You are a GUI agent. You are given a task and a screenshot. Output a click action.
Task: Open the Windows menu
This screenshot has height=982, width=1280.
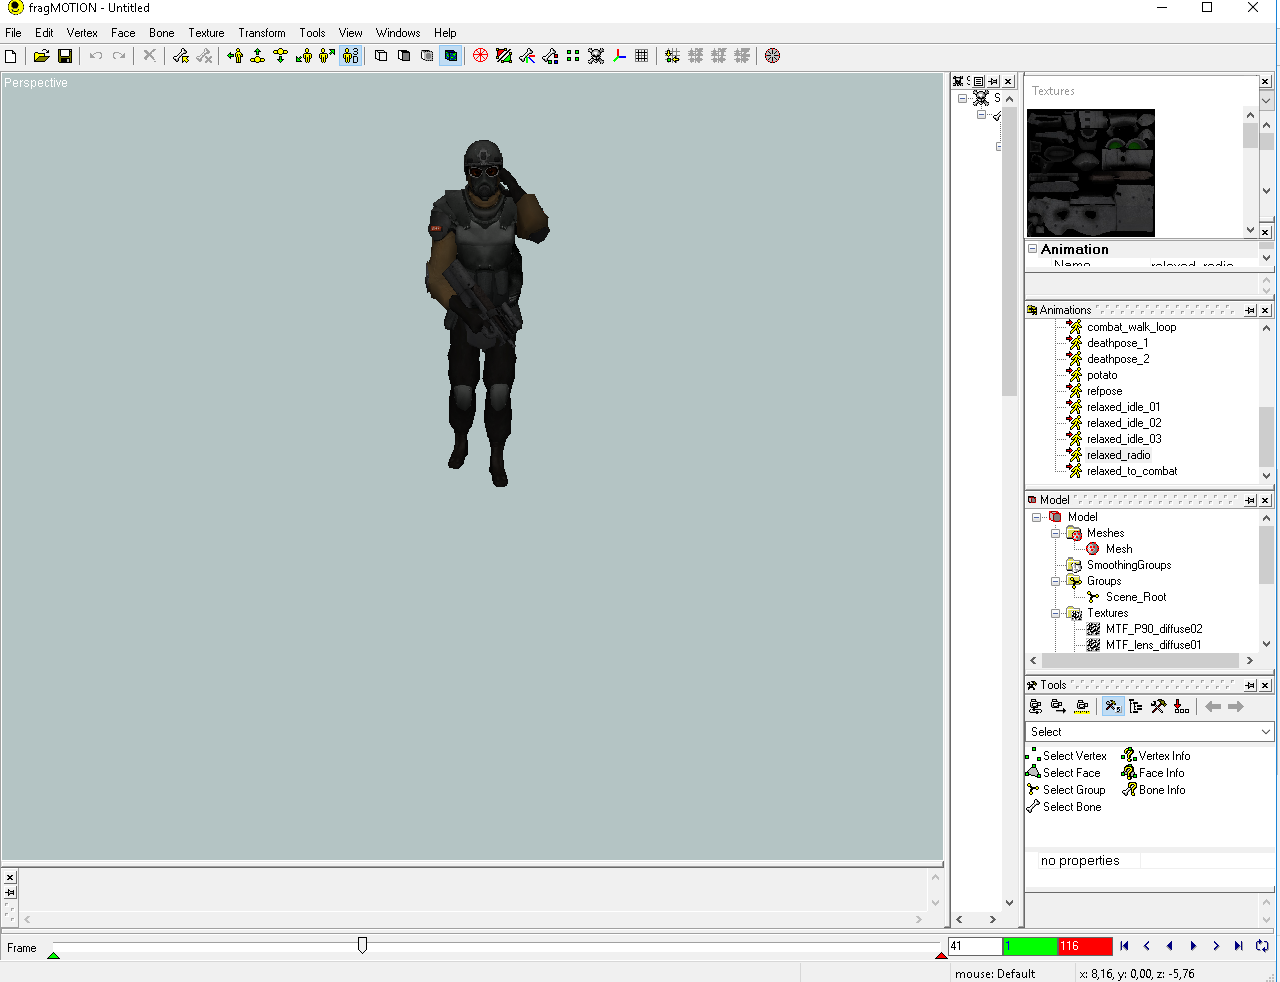[398, 33]
